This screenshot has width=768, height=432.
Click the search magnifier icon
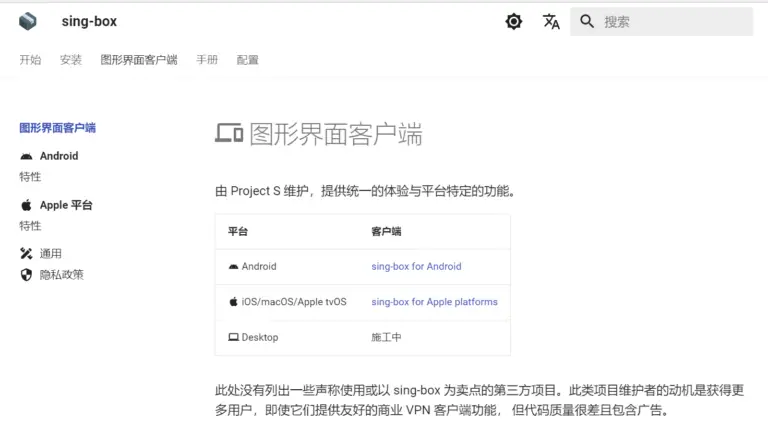pos(587,21)
